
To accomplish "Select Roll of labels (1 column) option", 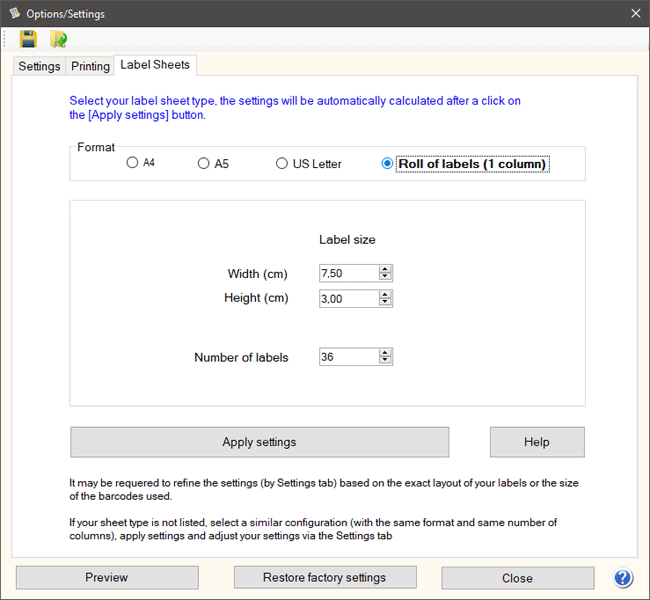I will pyautogui.click(x=465, y=164).
